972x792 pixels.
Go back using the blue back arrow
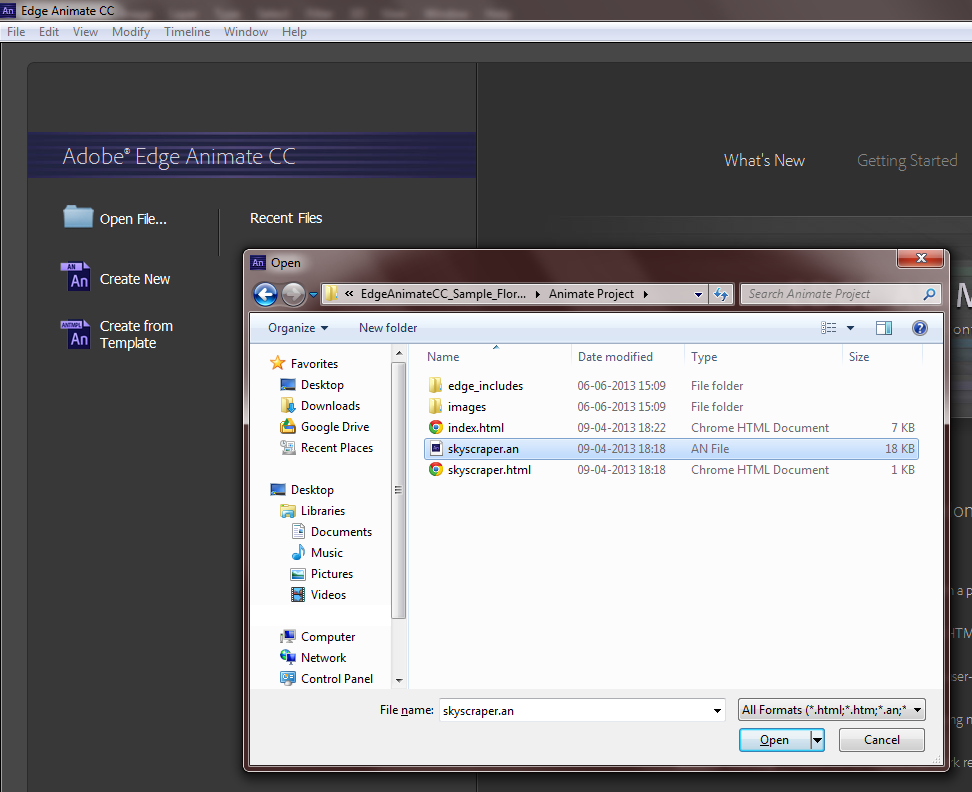(265, 294)
